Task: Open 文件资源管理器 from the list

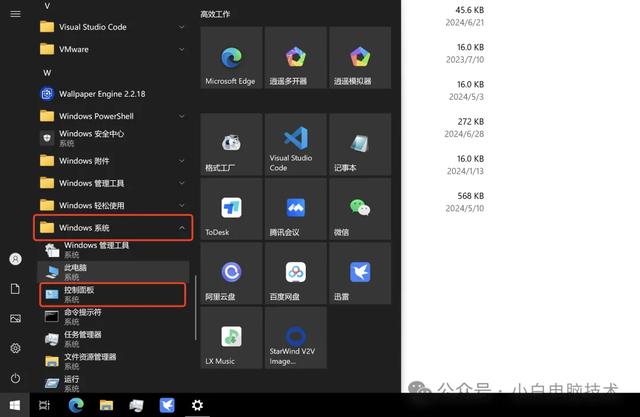Action: (113, 361)
